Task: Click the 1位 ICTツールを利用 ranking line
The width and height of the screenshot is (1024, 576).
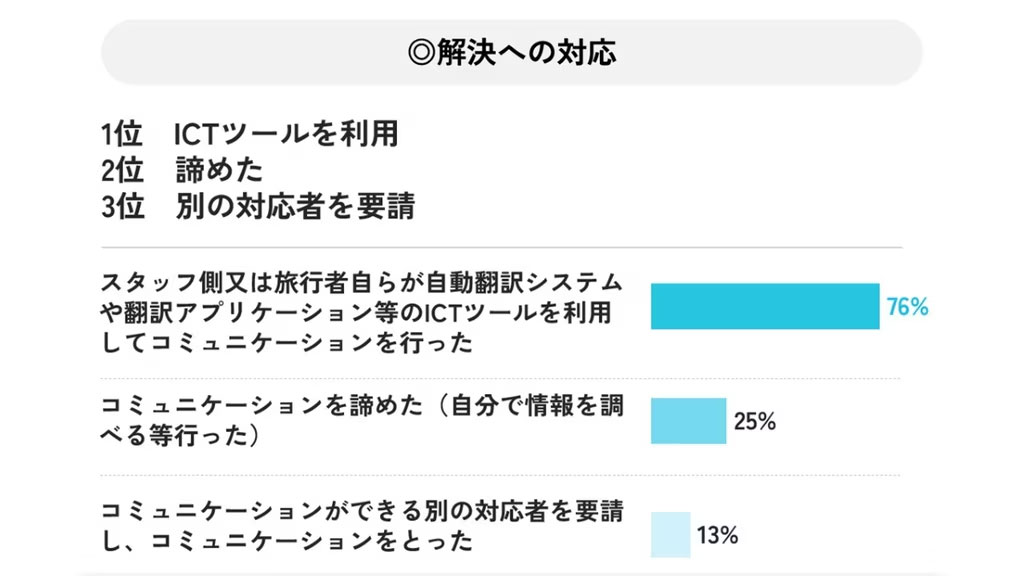Action: click(249, 134)
